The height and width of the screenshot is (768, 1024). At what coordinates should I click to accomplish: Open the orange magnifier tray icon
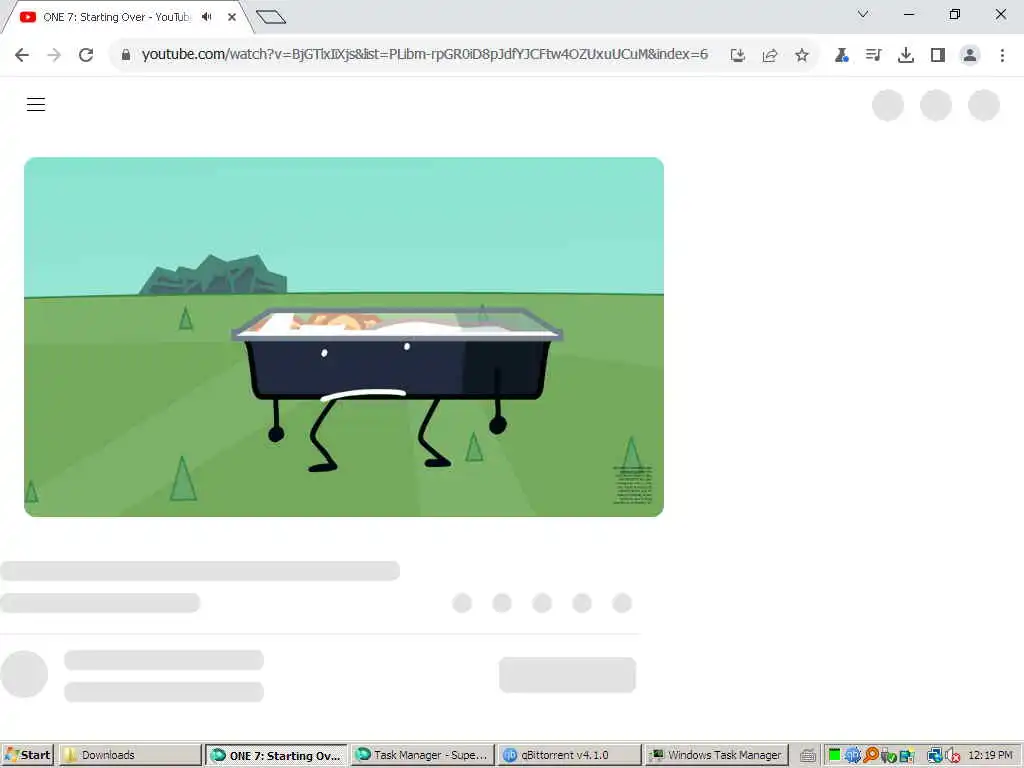871,756
